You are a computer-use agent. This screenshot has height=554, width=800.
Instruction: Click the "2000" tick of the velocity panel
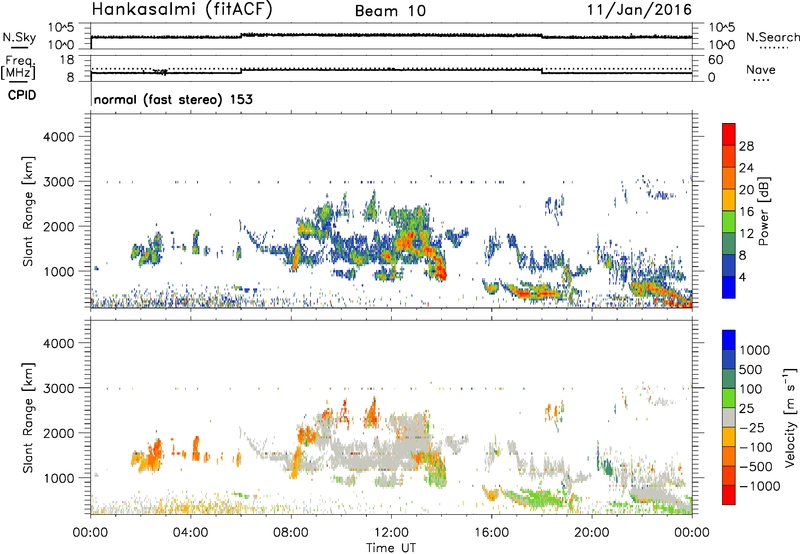[x=58, y=433]
